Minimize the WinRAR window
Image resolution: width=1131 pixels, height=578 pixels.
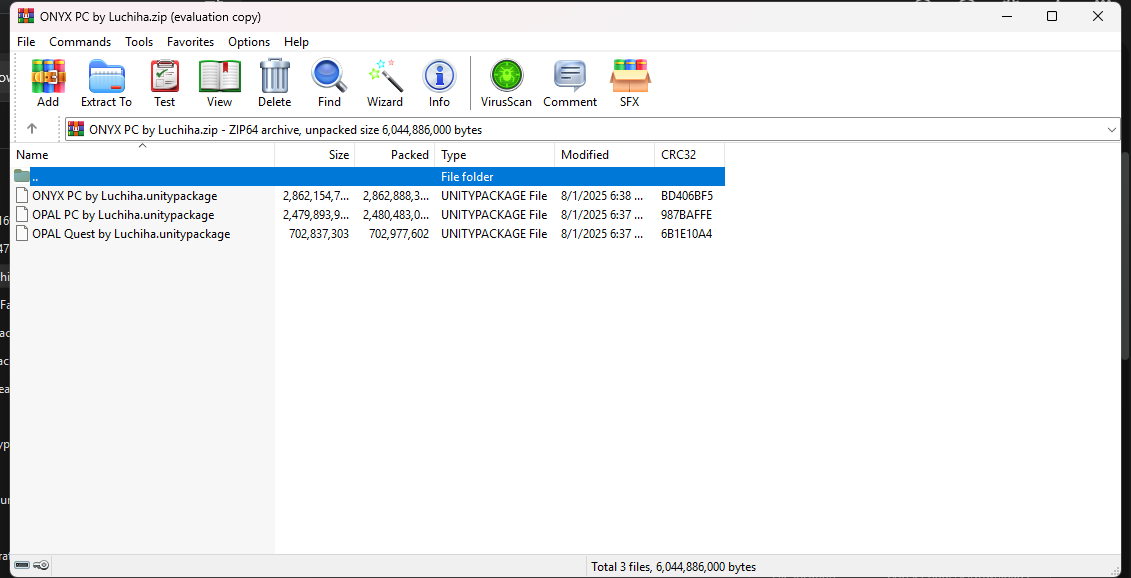[1006, 16]
